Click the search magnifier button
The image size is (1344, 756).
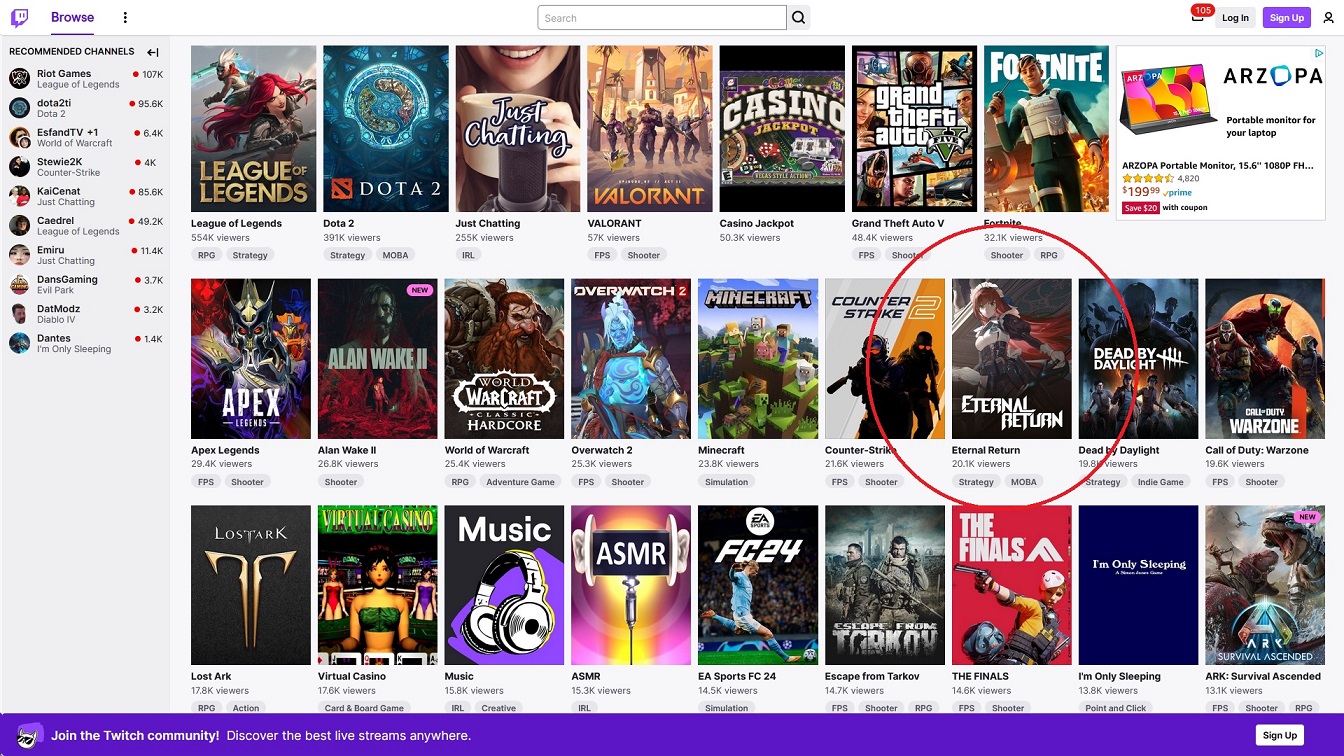(x=798, y=18)
